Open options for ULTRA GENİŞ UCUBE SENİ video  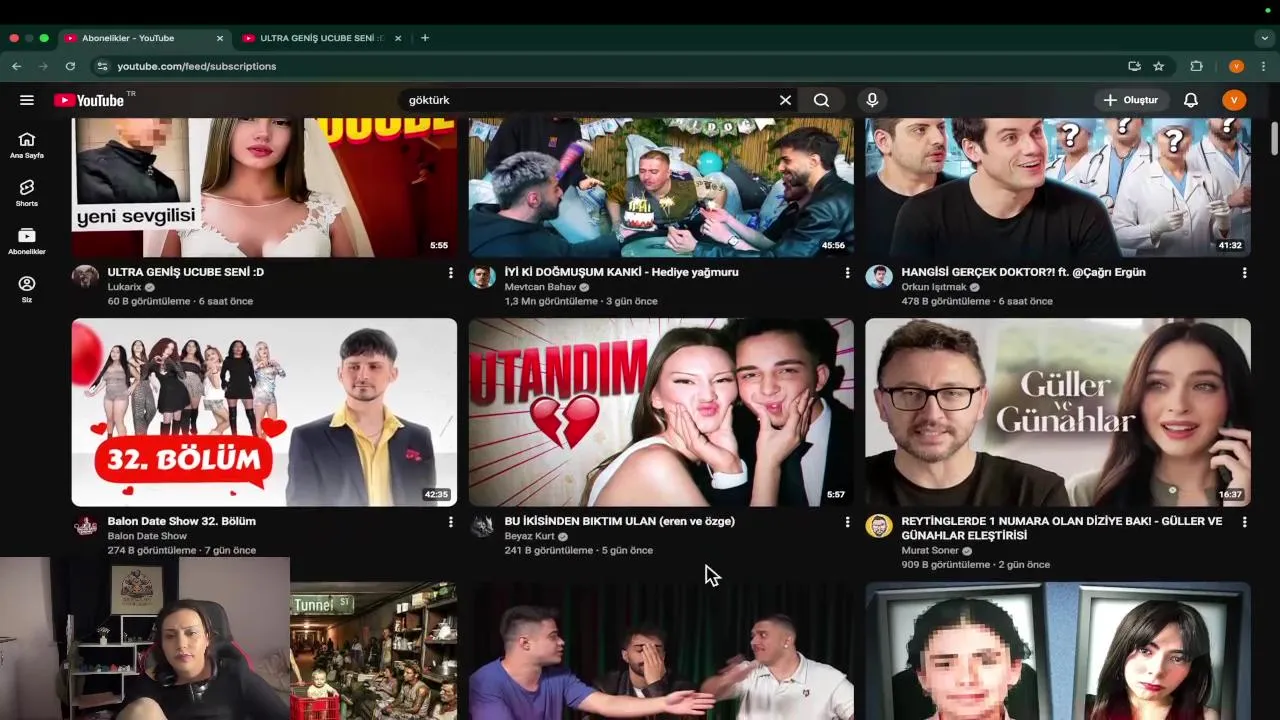click(x=450, y=273)
